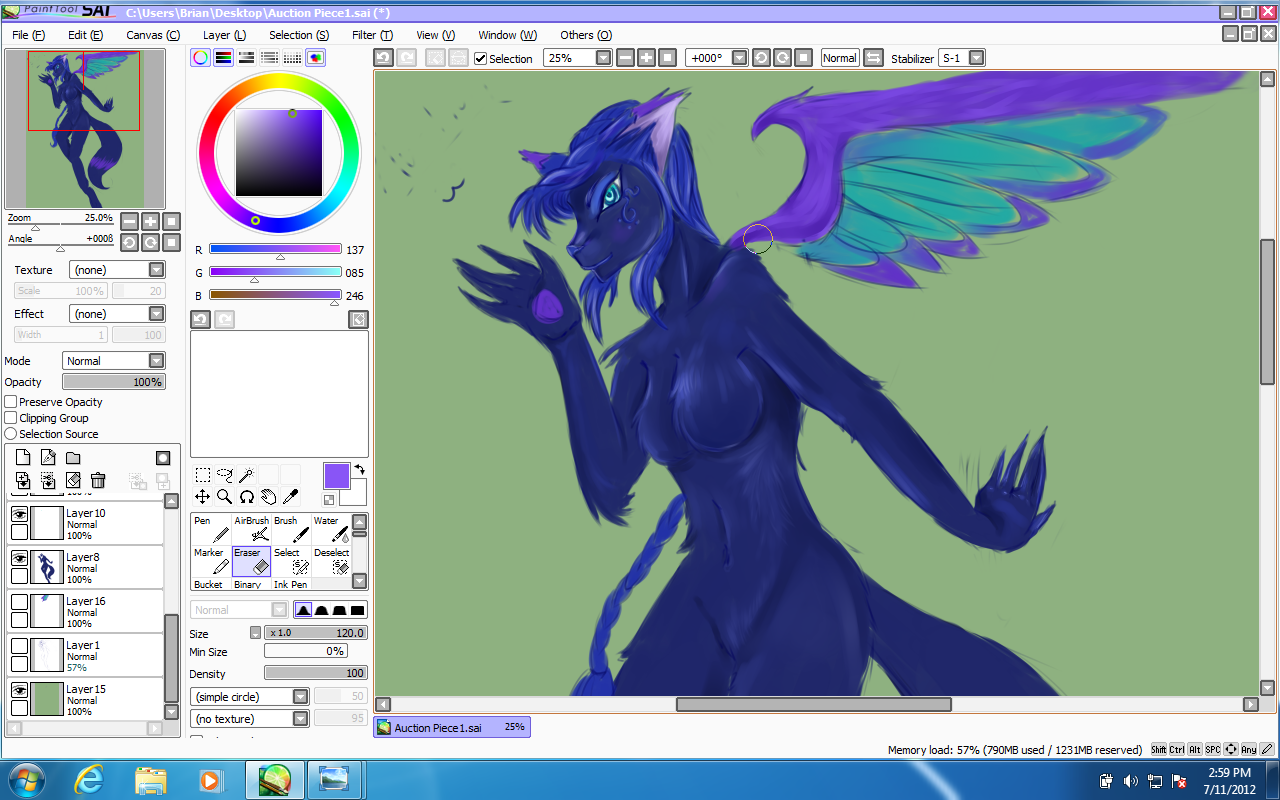The image size is (1280, 800).
Task: Enable Preserve Opacity checkbox
Action: pos(11,402)
